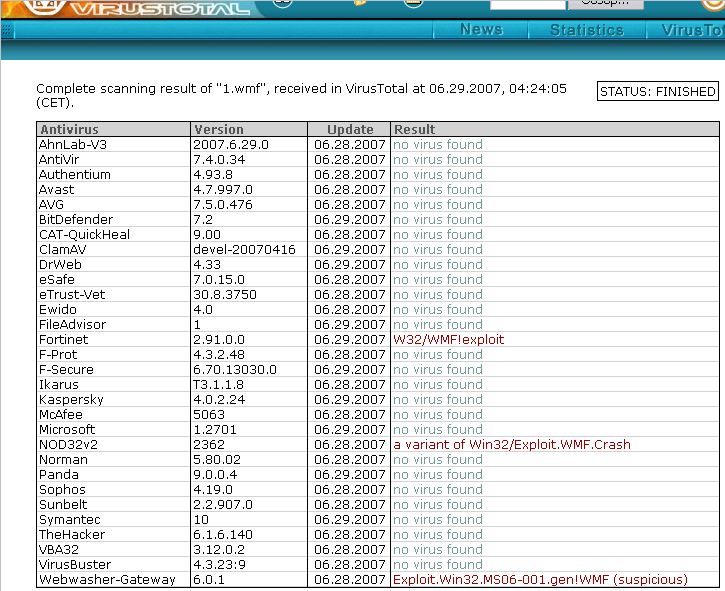The width and height of the screenshot is (725, 591).
Task: Click version 4.3.23:9 cell
Action: (x=220, y=565)
